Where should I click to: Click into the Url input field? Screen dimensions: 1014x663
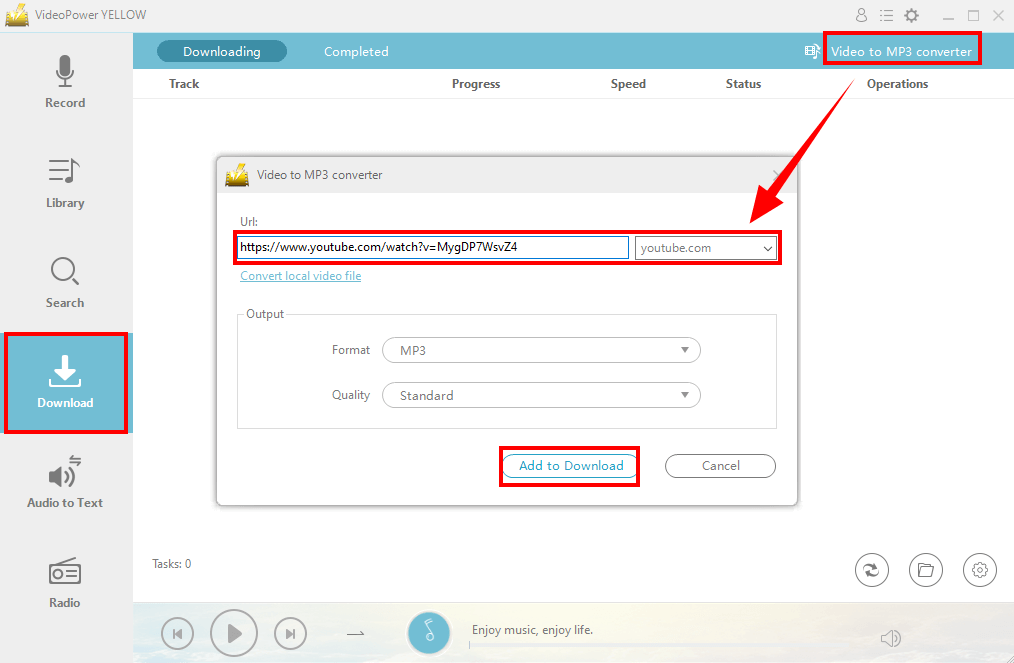pos(433,247)
